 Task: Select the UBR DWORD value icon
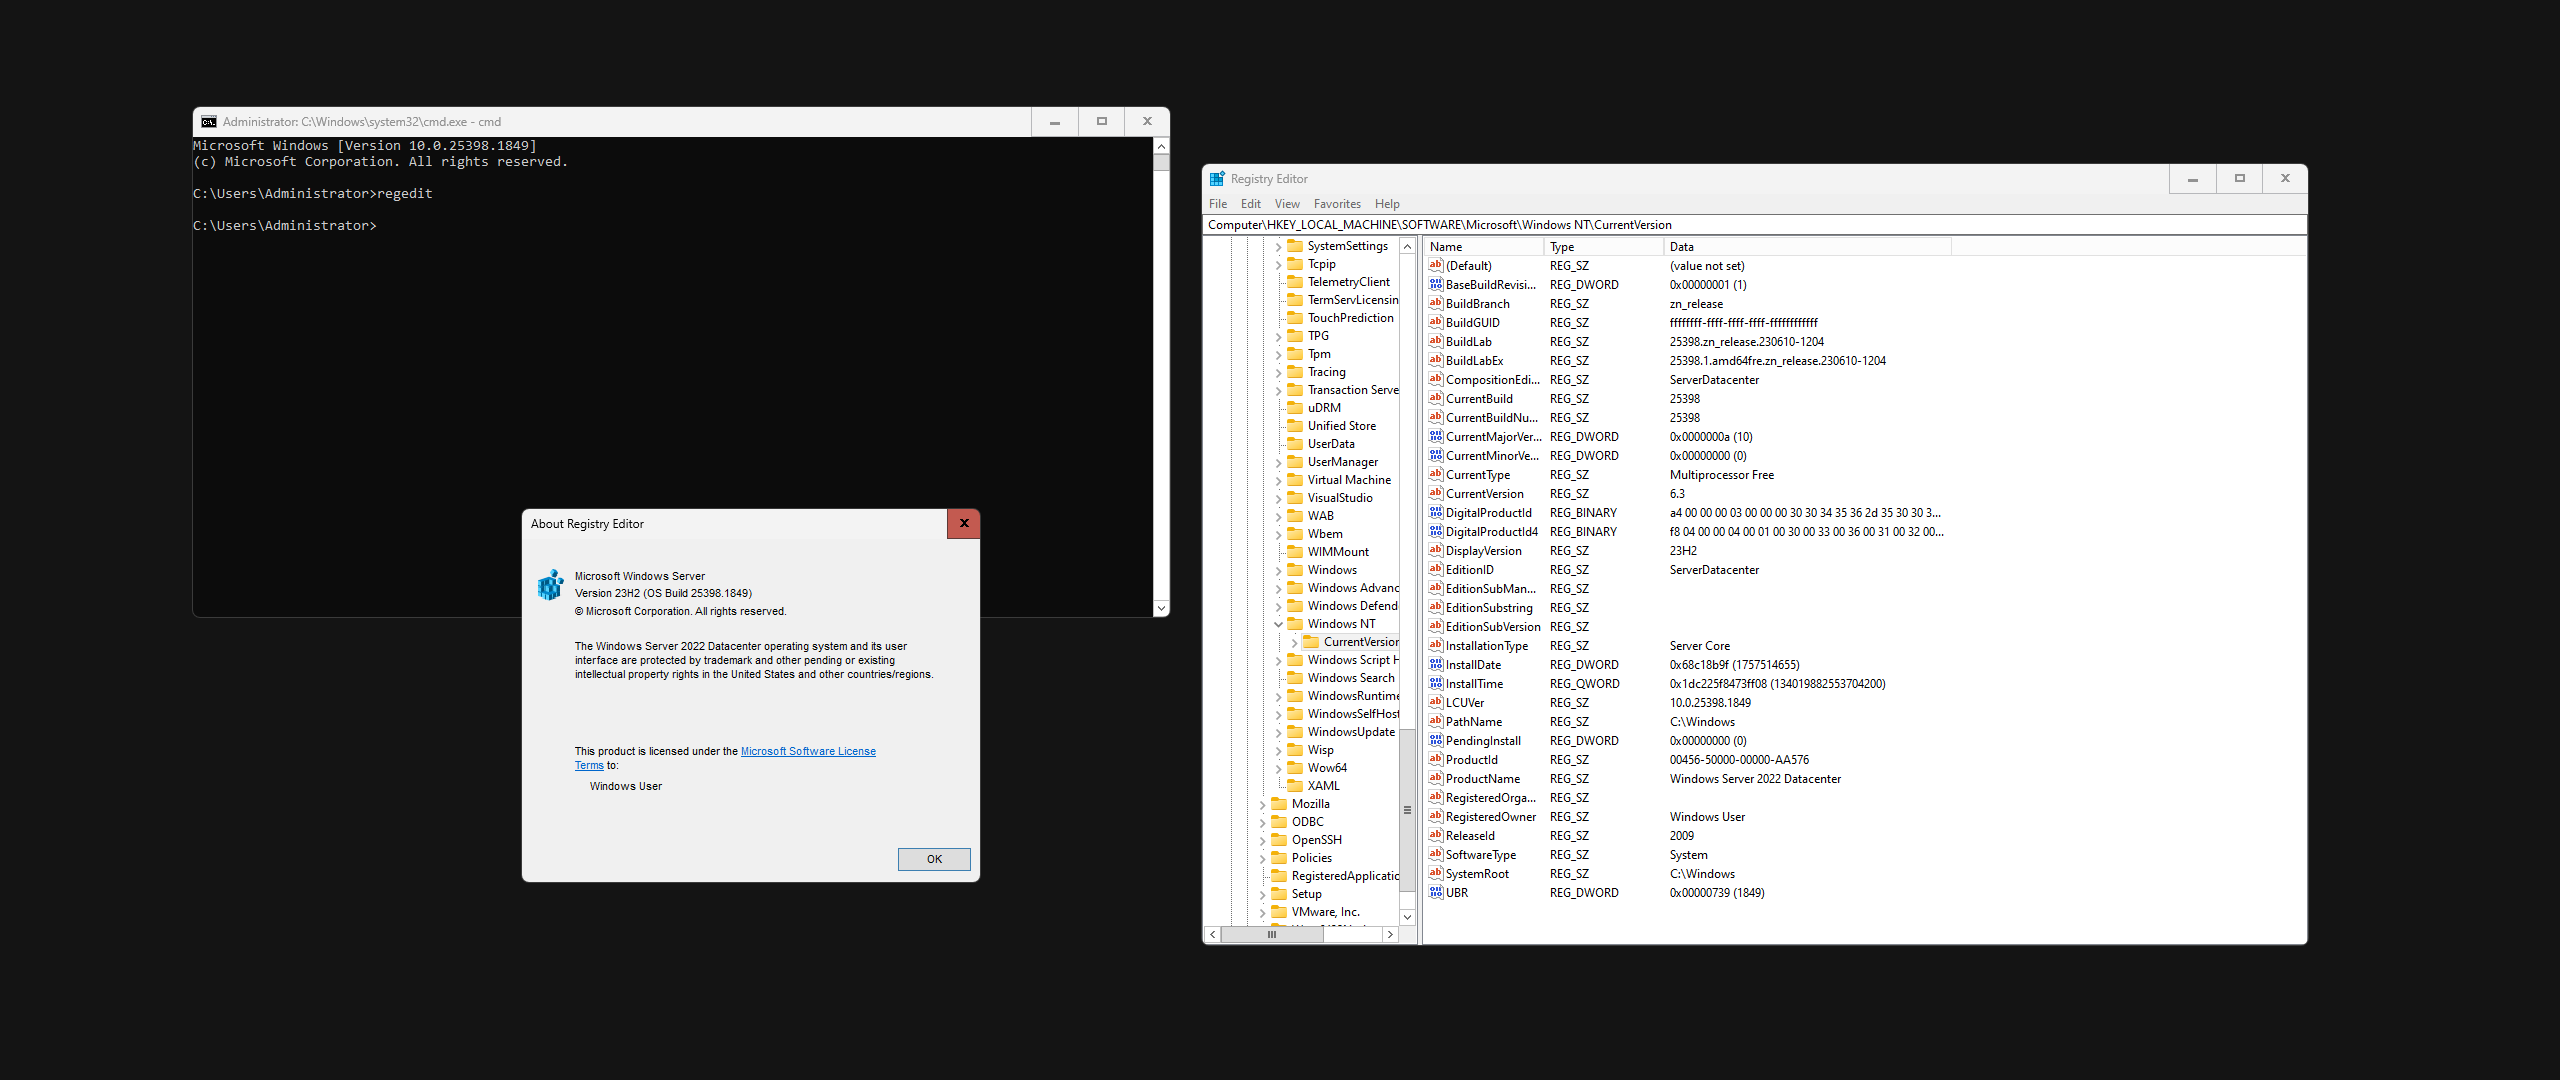[x=1436, y=892]
